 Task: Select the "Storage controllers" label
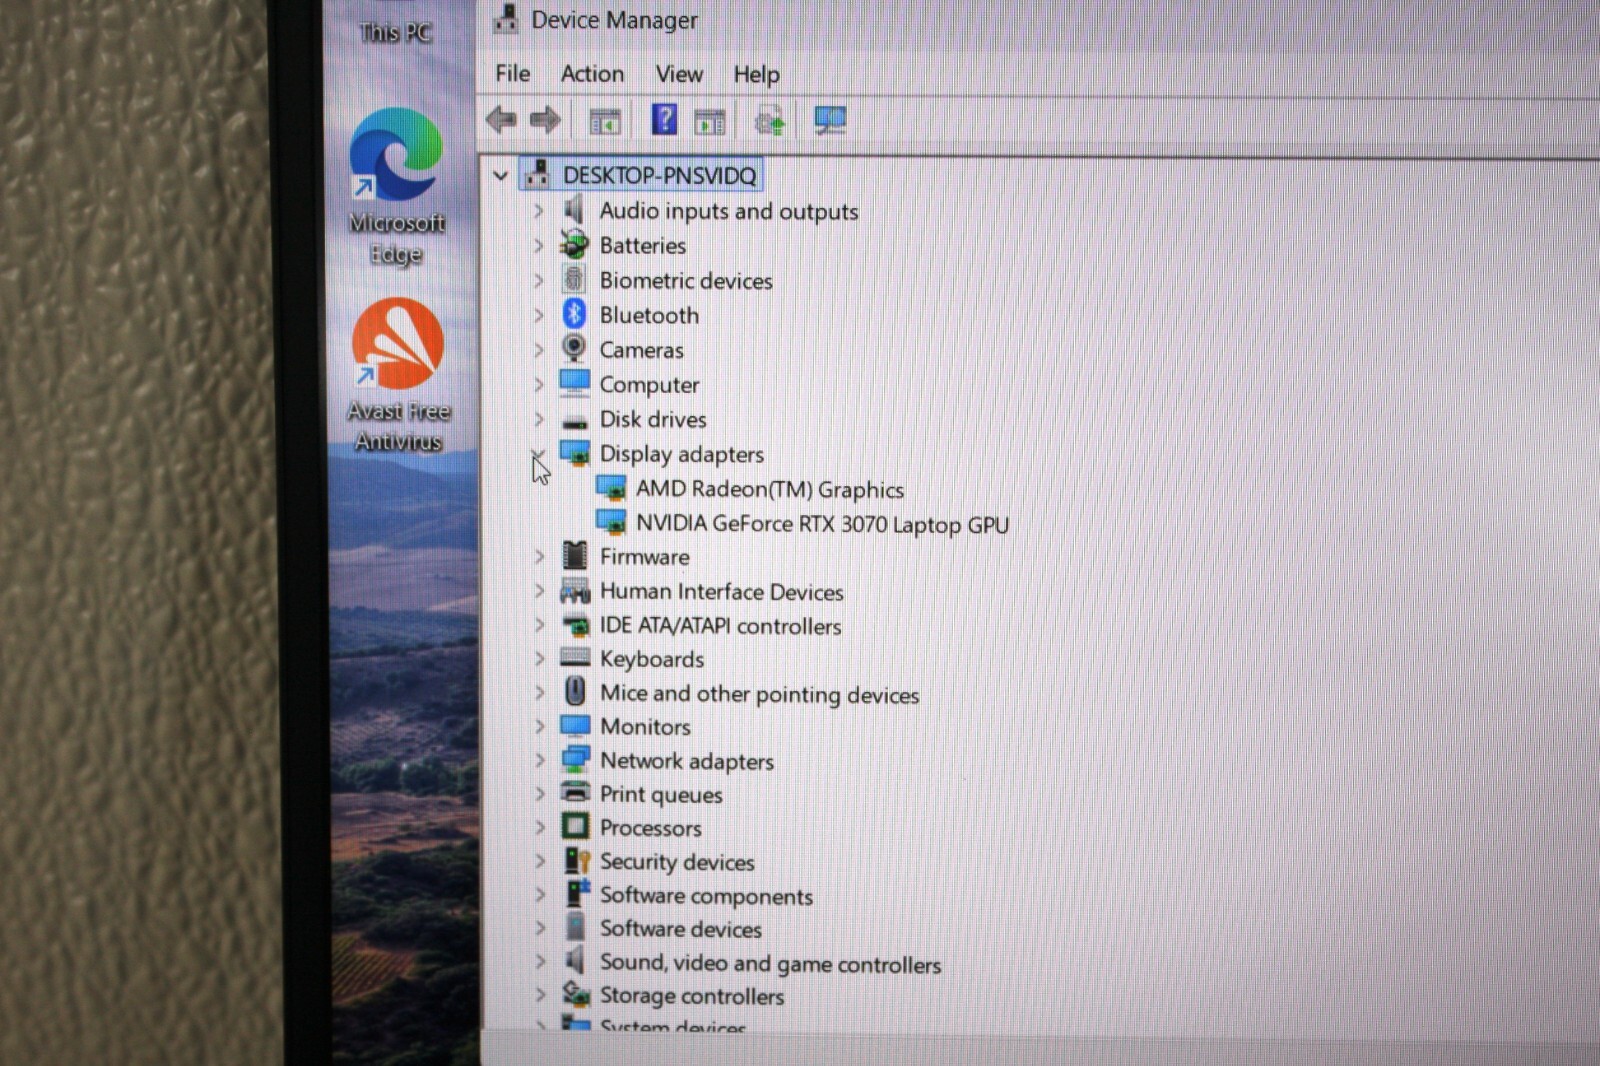[692, 996]
